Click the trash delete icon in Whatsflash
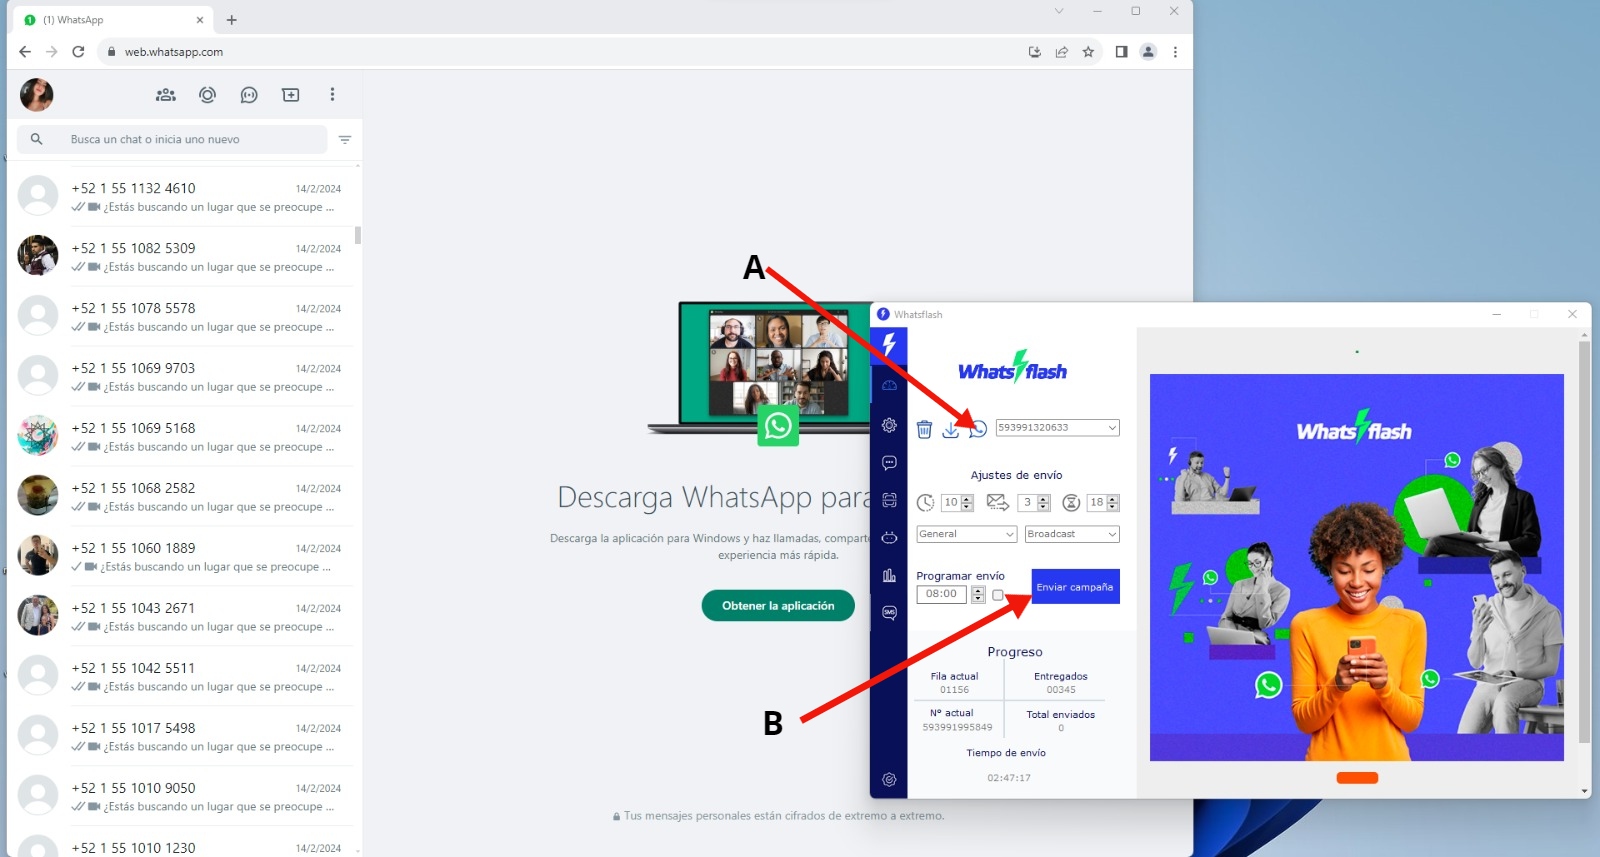 pos(924,429)
